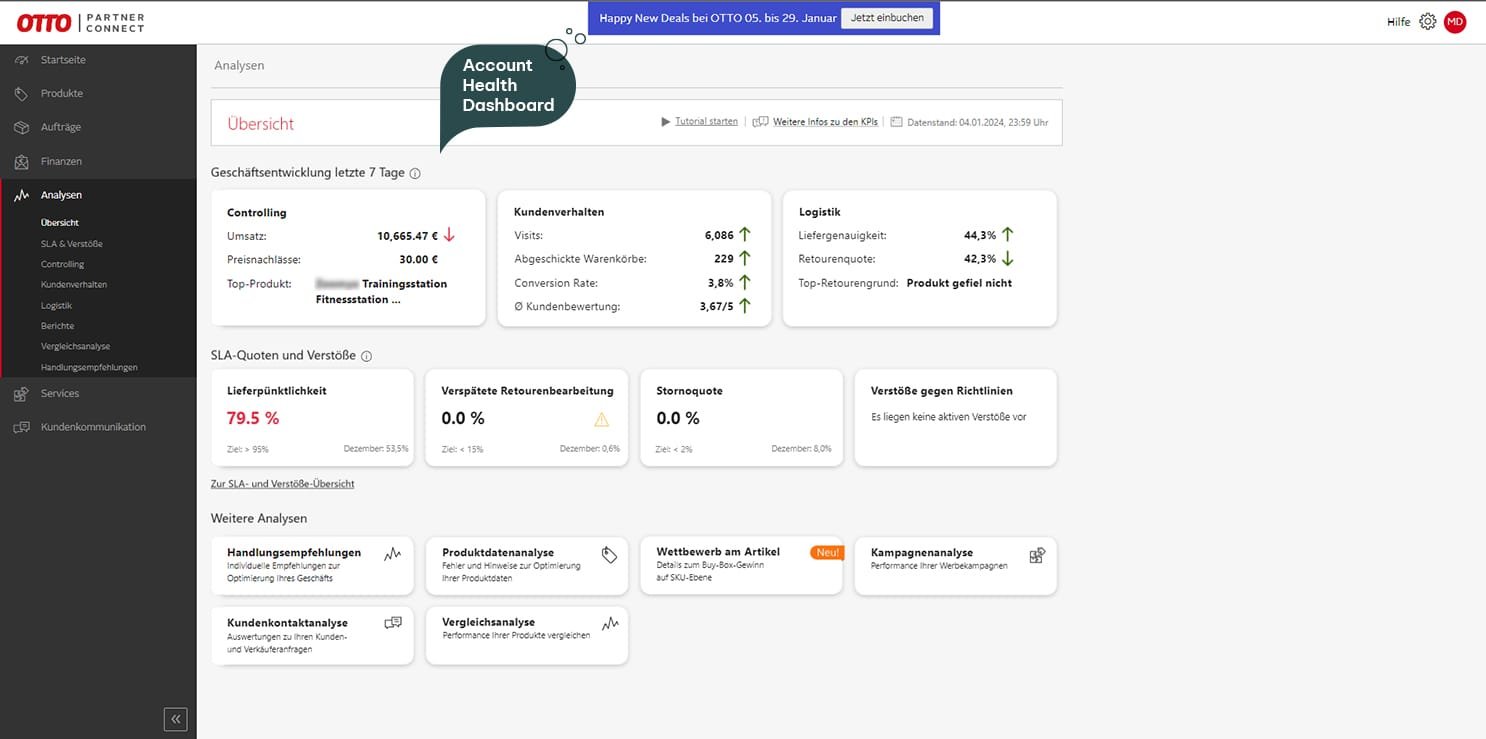The height and width of the screenshot is (739, 1486).
Task: Open Produkte in the sidebar
Action: [62, 93]
